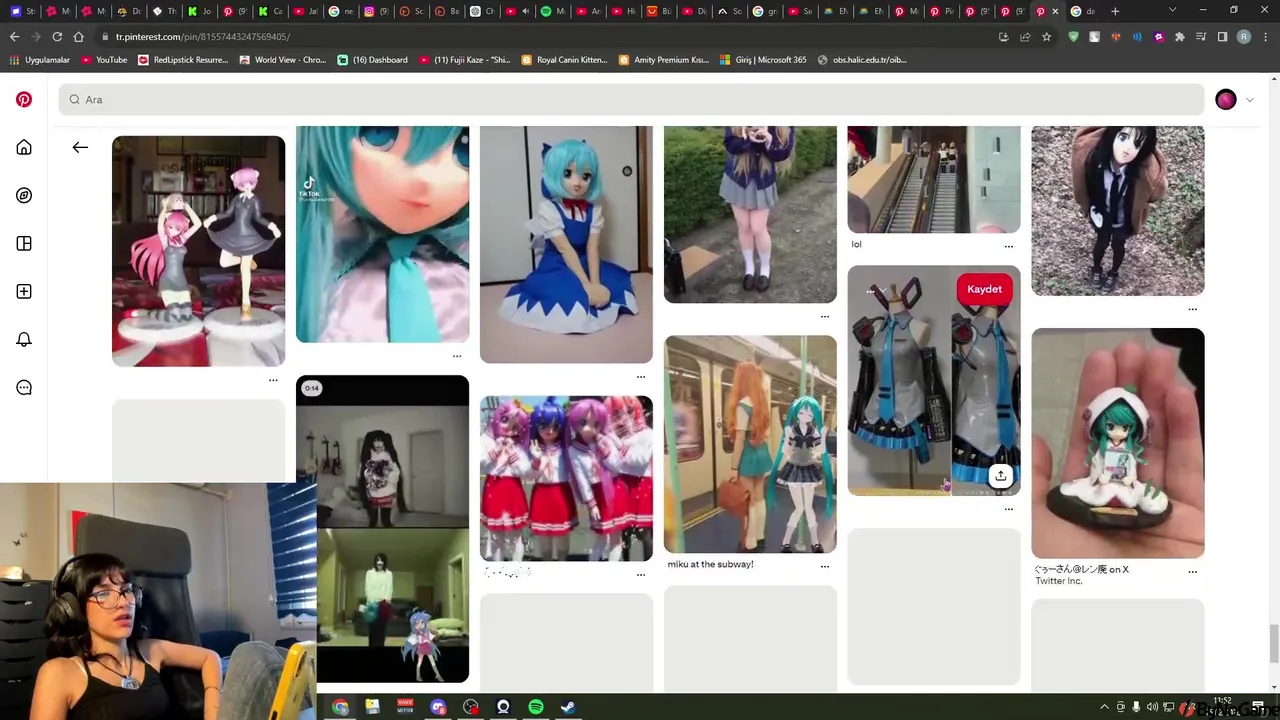Viewport: 1280px width, 720px height.
Task: Toggle the Chrome side panel icon
Action: point(1222,37)
